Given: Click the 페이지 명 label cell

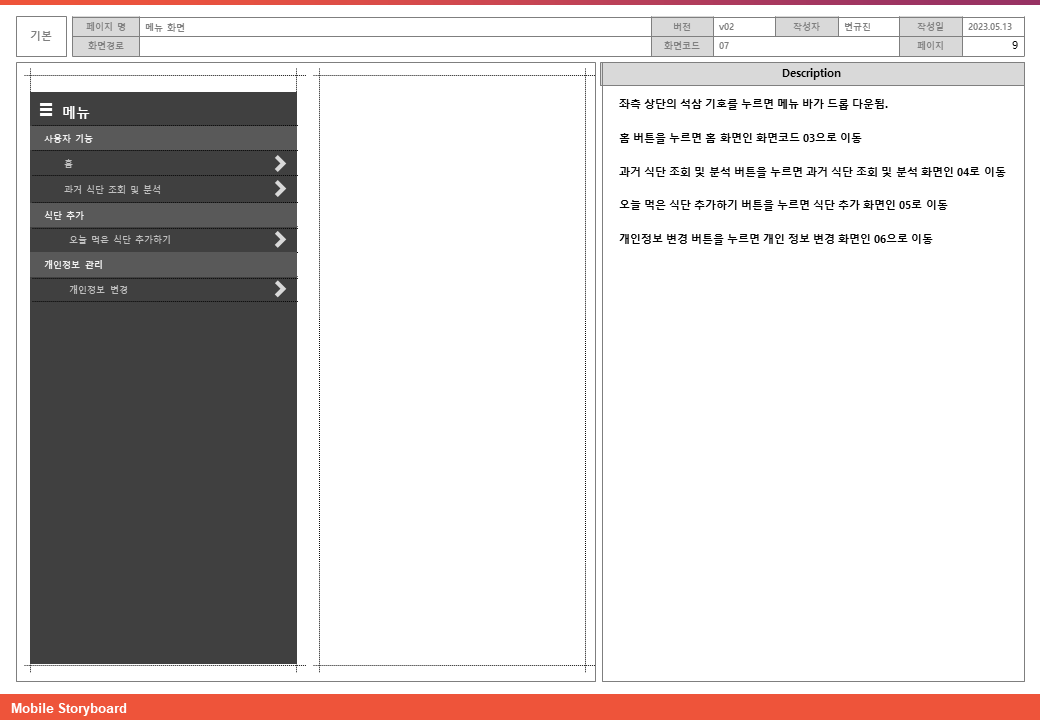Looking at the screenshot, I should (106, 27).
